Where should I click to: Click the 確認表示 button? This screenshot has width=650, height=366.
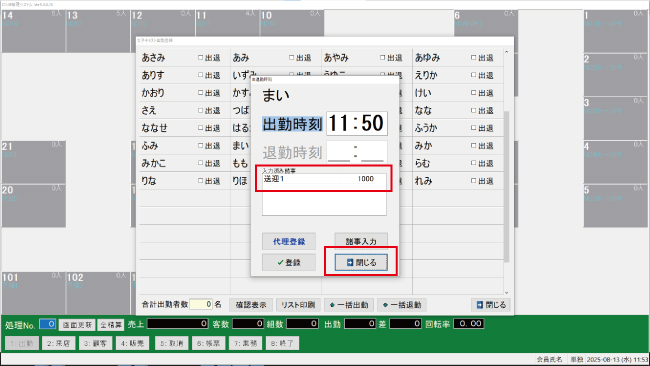click(x=251, y=305)
